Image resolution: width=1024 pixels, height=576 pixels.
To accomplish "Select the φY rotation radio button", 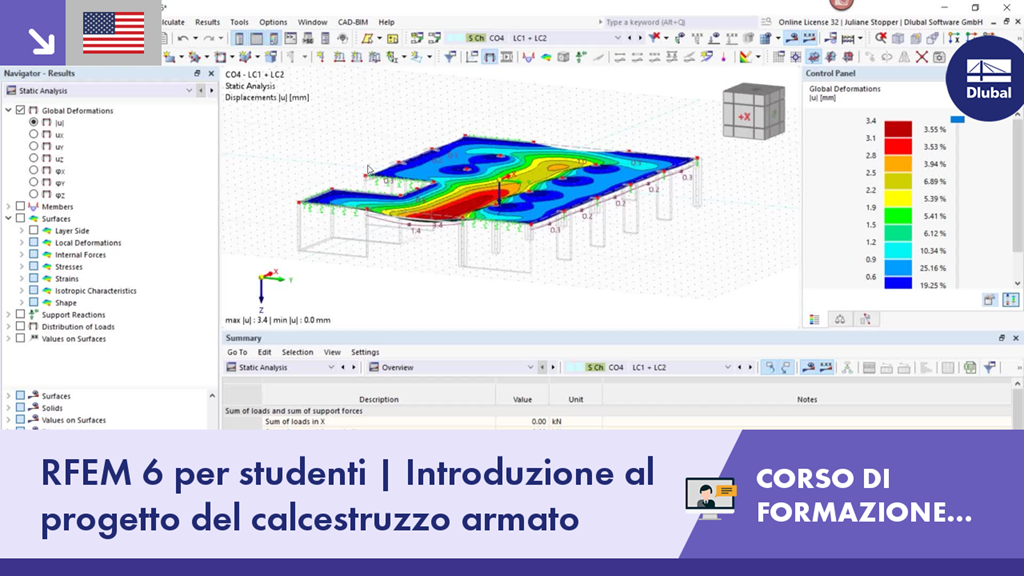I will tap(33, 182).
